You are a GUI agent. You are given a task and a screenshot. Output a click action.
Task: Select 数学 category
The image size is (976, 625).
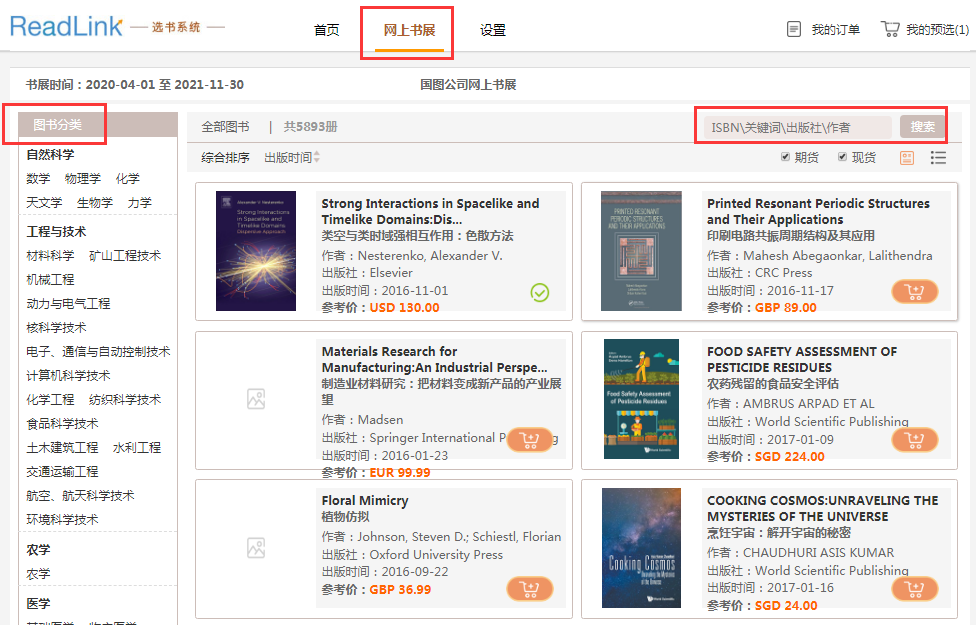point(38,179)
